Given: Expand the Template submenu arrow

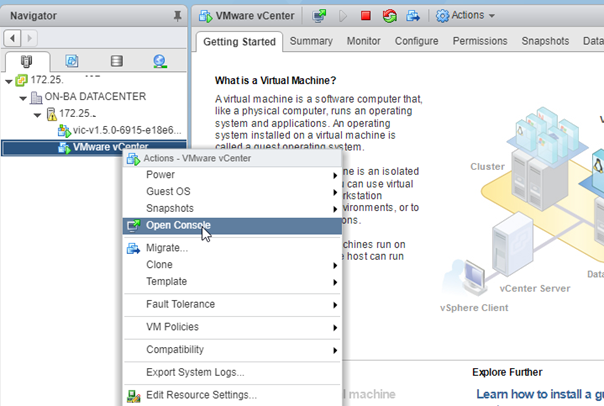Looking at the screenshot, I should 335,282.
